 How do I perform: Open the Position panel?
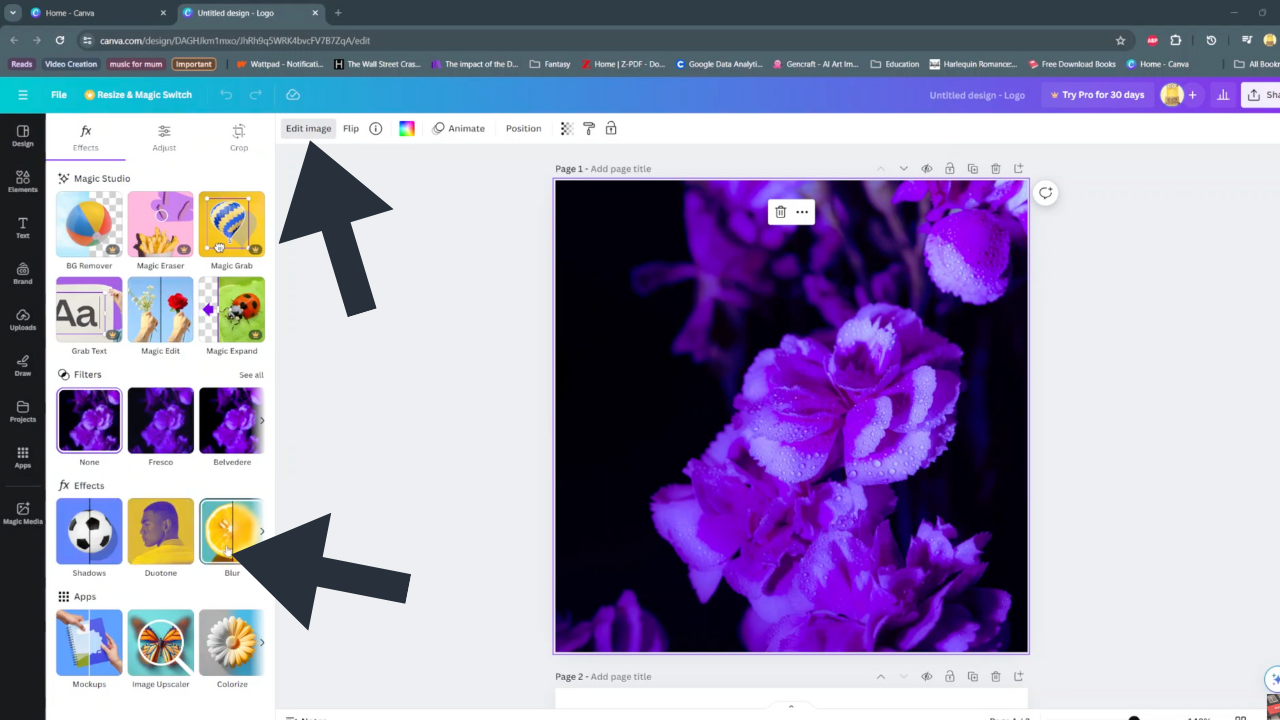pos(523,128)
